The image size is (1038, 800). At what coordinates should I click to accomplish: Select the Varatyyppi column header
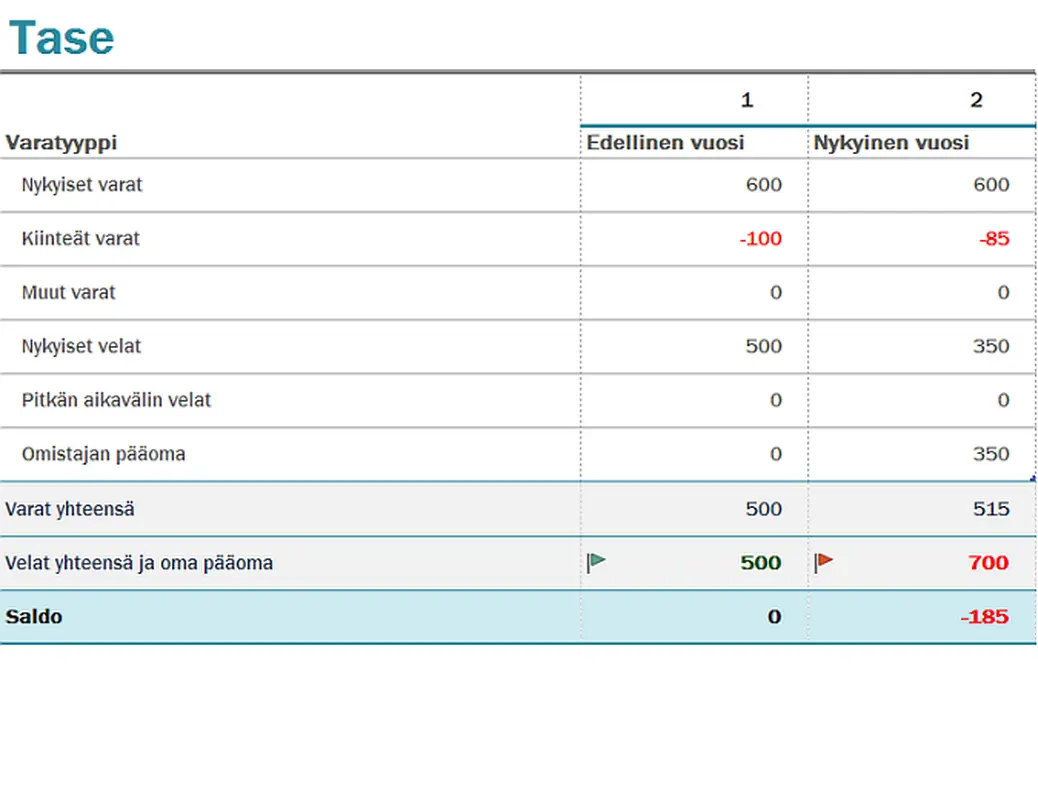61,143
